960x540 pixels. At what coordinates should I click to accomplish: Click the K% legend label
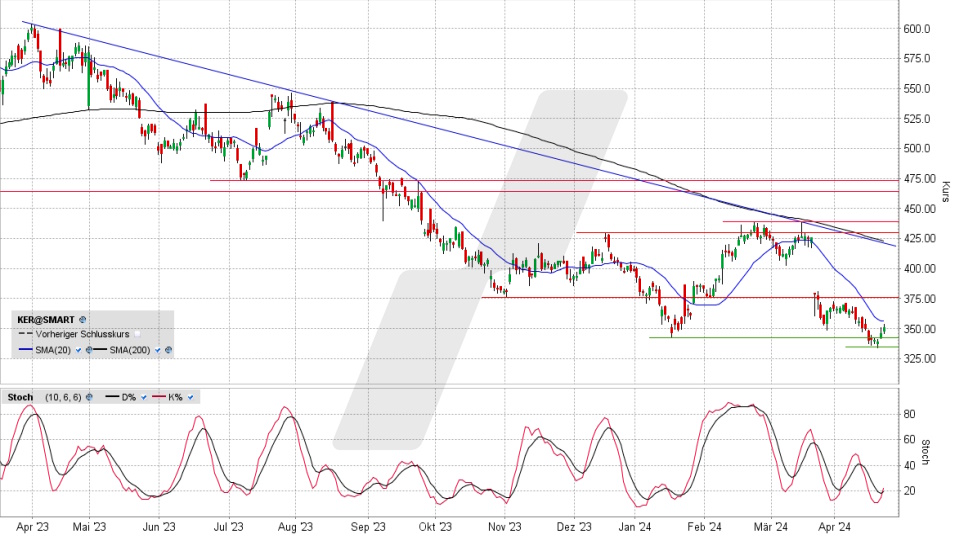[175, 397]
